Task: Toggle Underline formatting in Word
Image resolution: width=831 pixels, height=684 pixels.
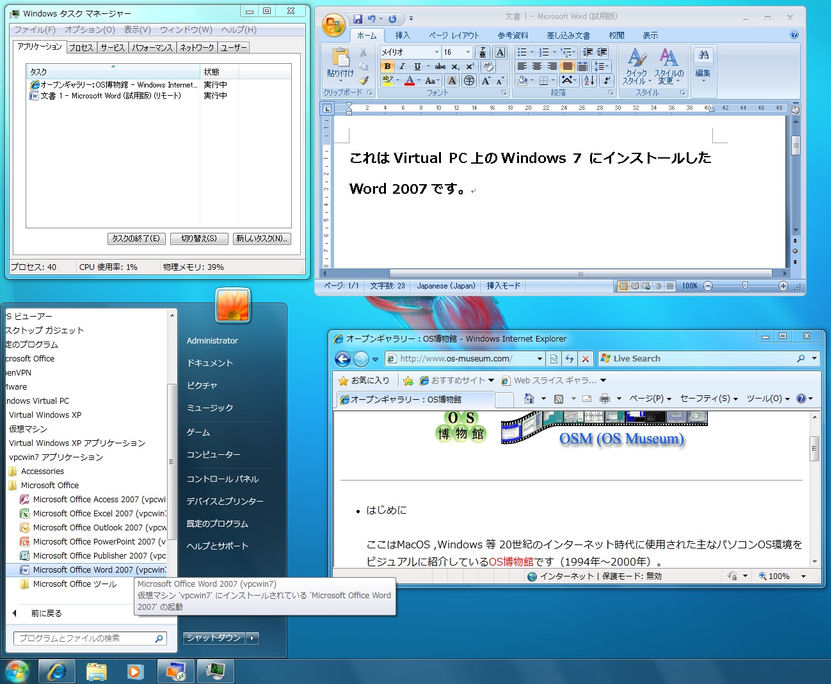Action: point(417,66)
